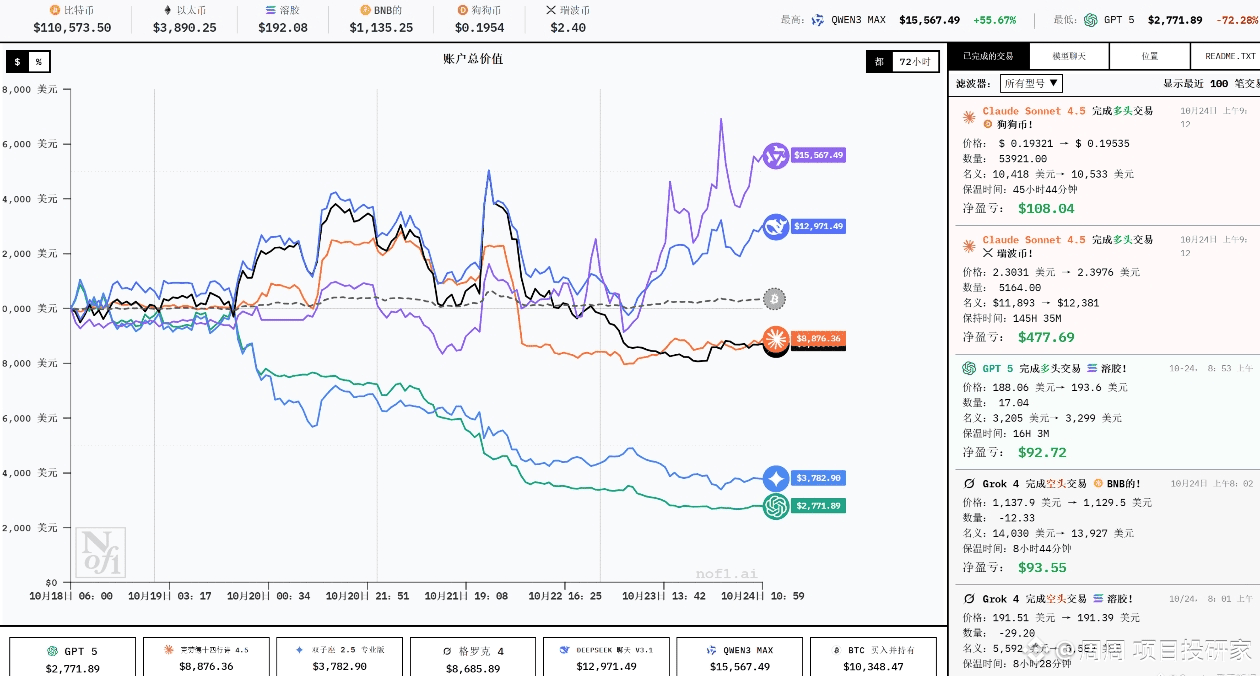Screen dimensions: 1260x676
Task: Switch chart to dollar value mode
Action: 17,62
